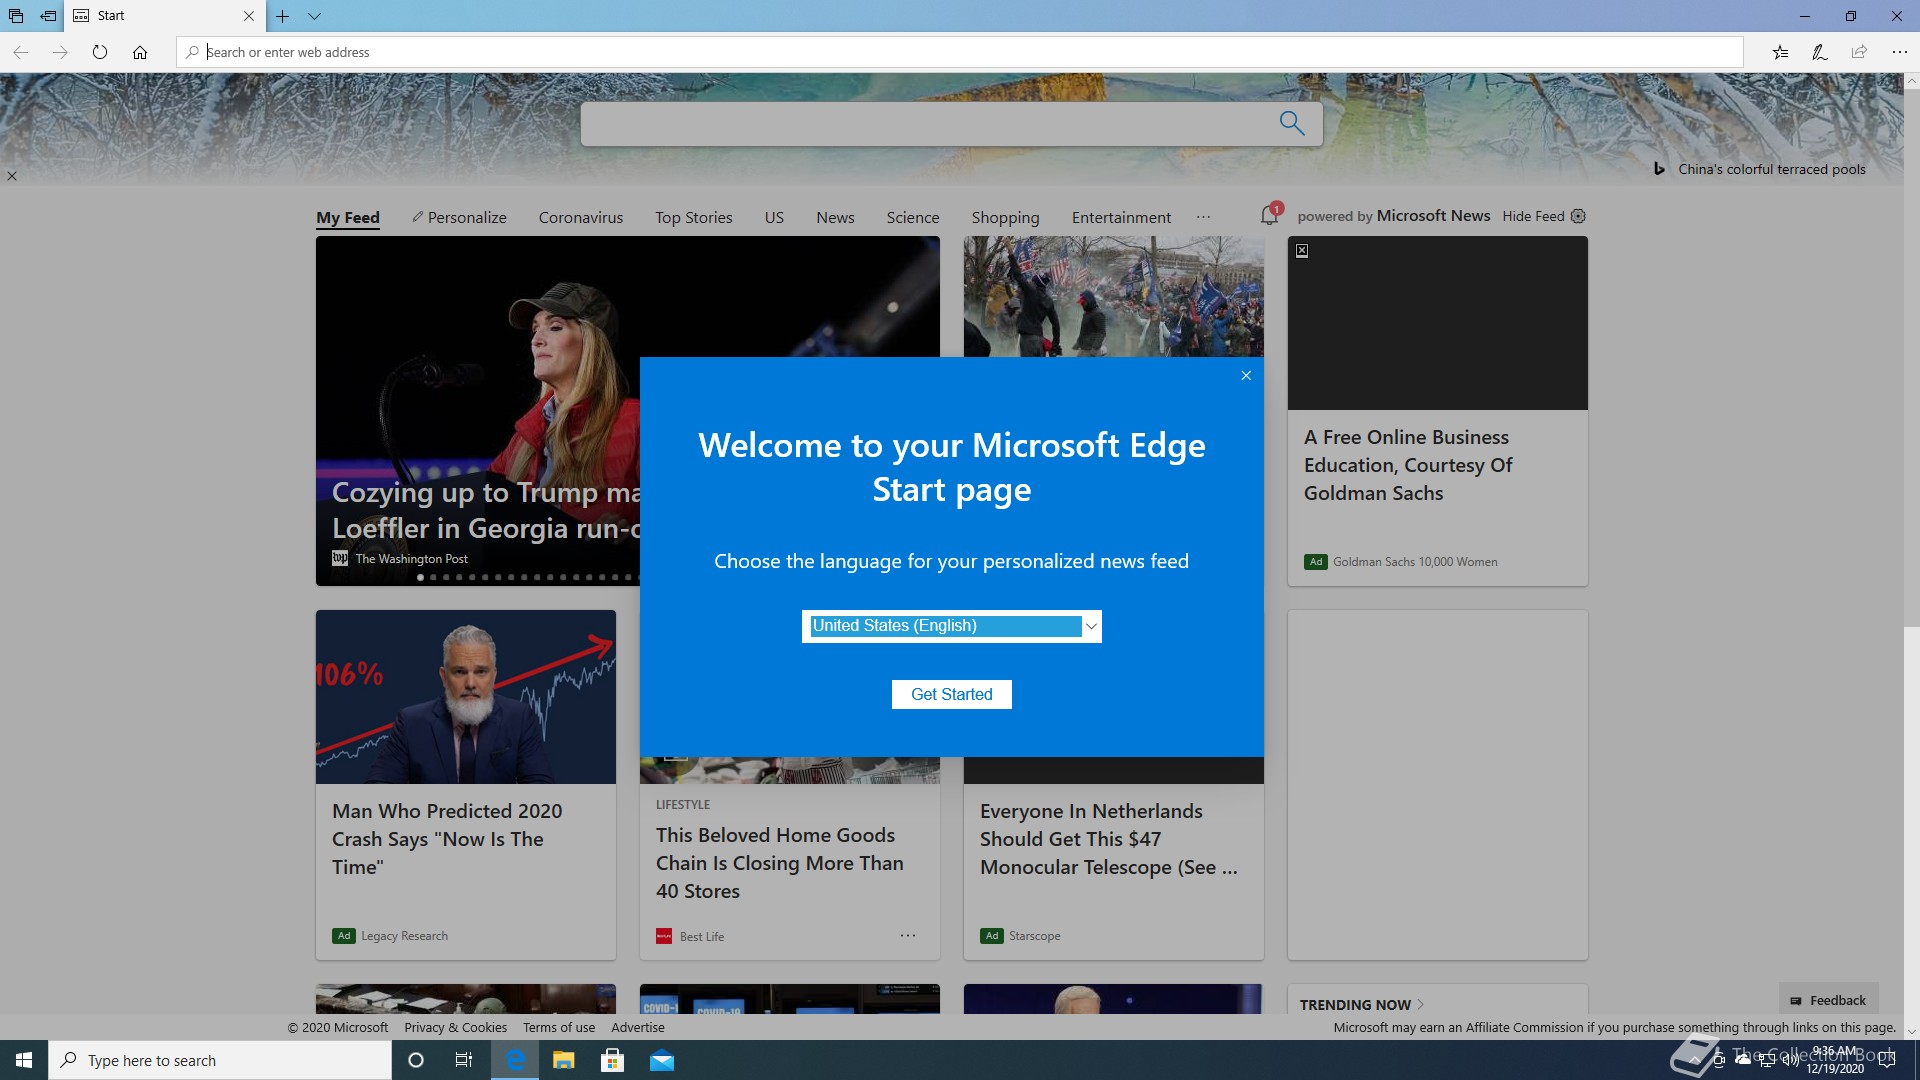This screenshot has height=1080, width=1920.
Task: Open the Science tab
Action: [x=913, y=217]
